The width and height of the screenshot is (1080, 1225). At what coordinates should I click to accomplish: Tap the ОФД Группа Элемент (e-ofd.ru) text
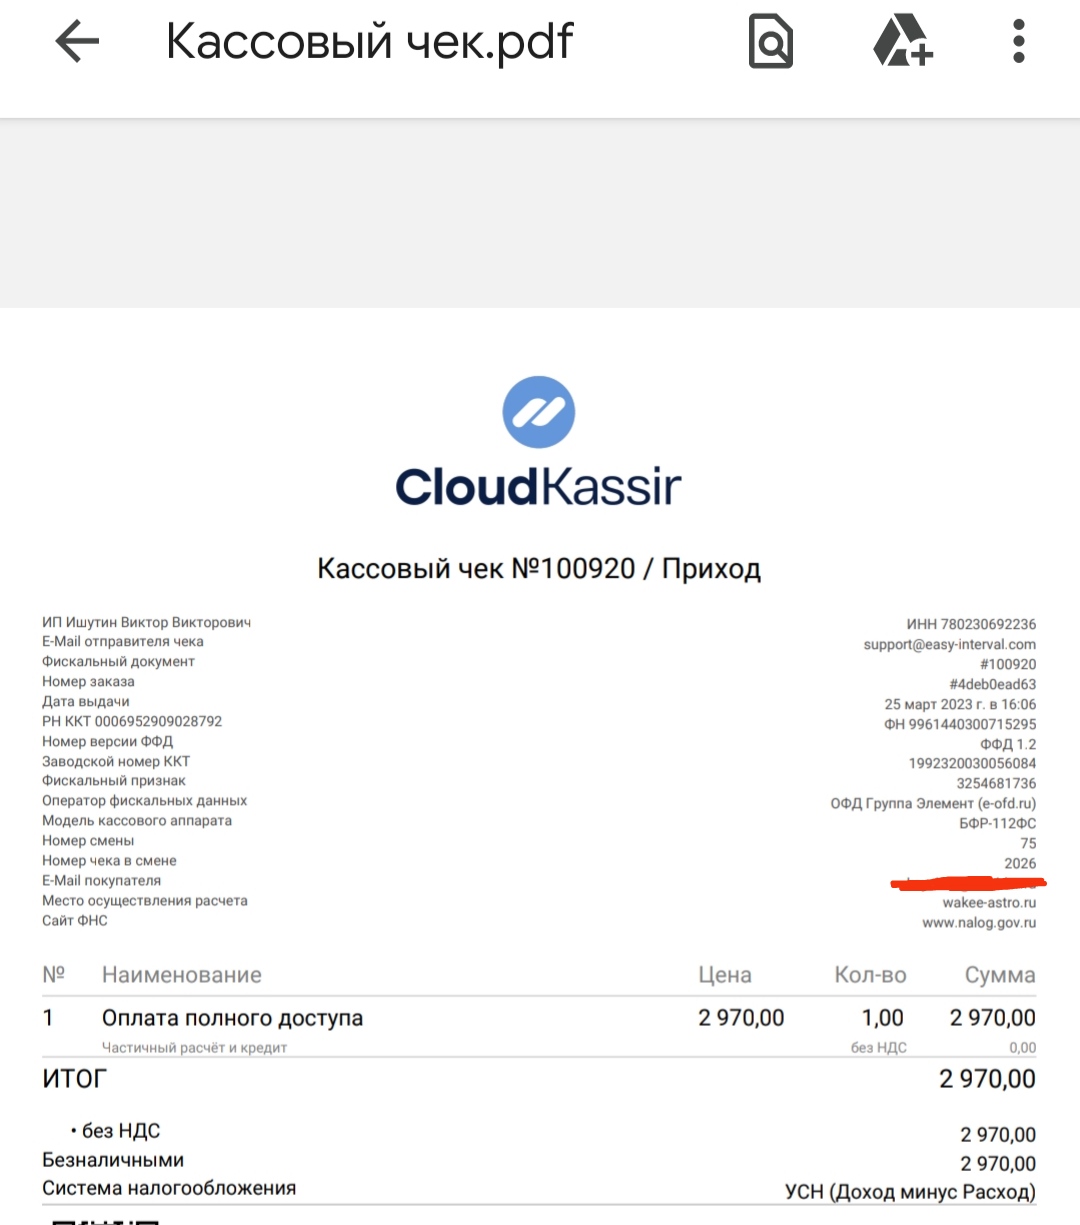tap(932, 803)
